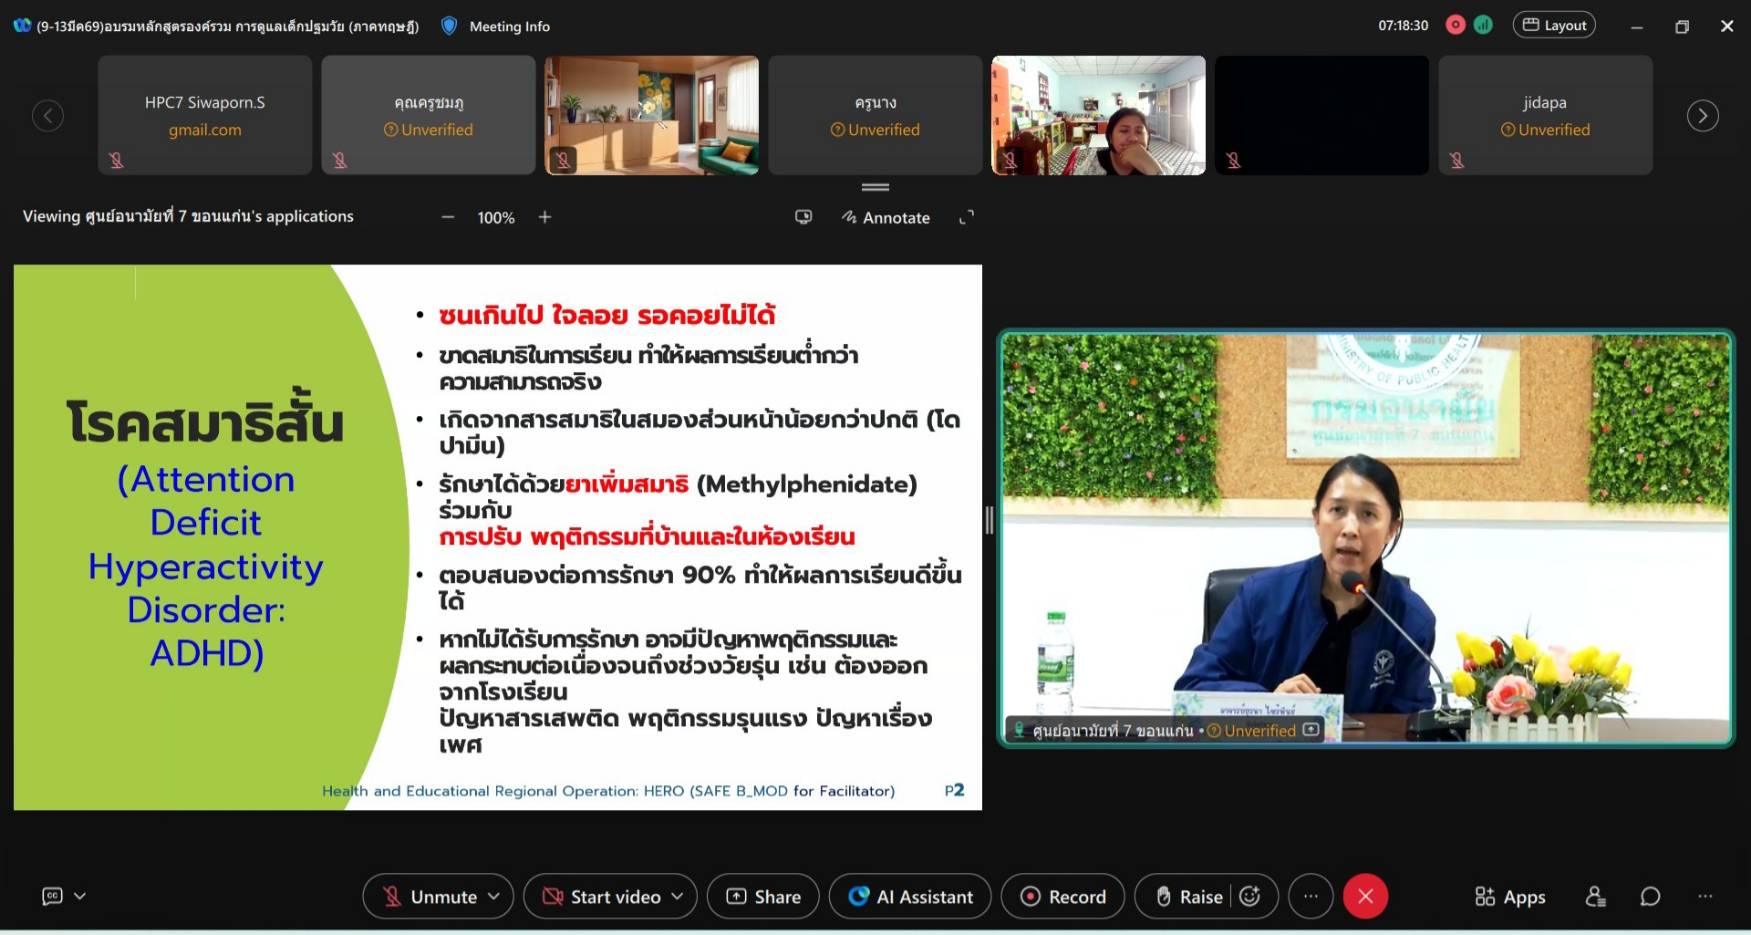Click the Meeting Info shield icon

click(450, 26)
